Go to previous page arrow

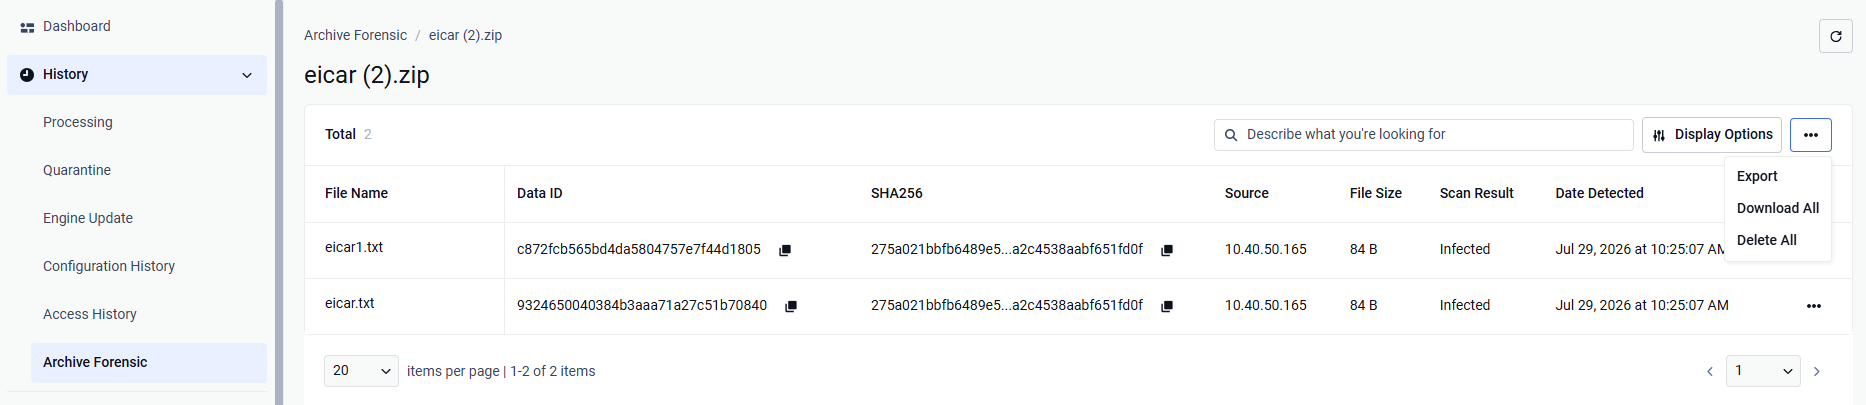click(x=1710, y=371)
